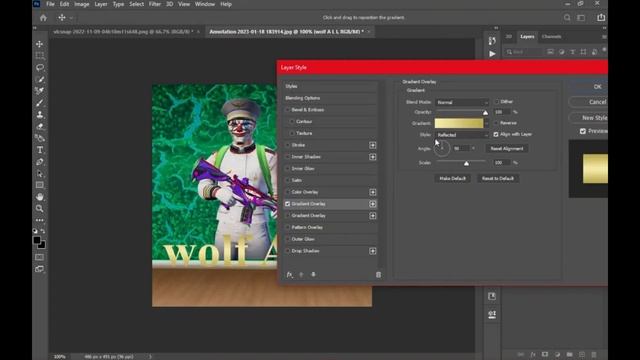Viewport: 640px width, 360px height.
Task: Switch to the Channels panel tab
Action: point(551,37)
